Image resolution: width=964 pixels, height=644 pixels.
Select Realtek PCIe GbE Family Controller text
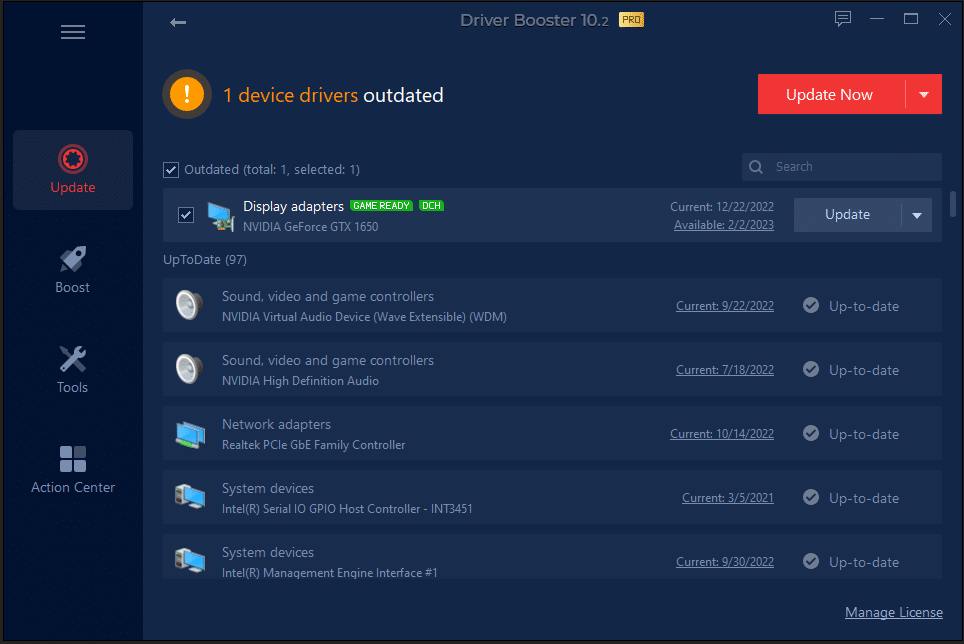(314, 445)
